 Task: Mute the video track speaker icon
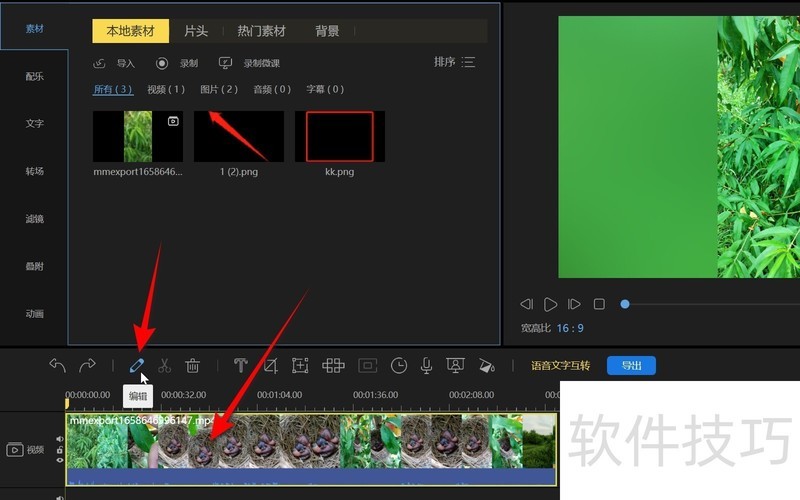[x=59, y=441]
